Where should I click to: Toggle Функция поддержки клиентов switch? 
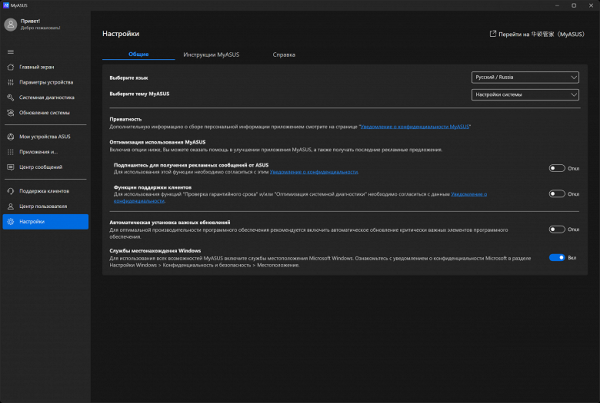click(x=556, y=190)
